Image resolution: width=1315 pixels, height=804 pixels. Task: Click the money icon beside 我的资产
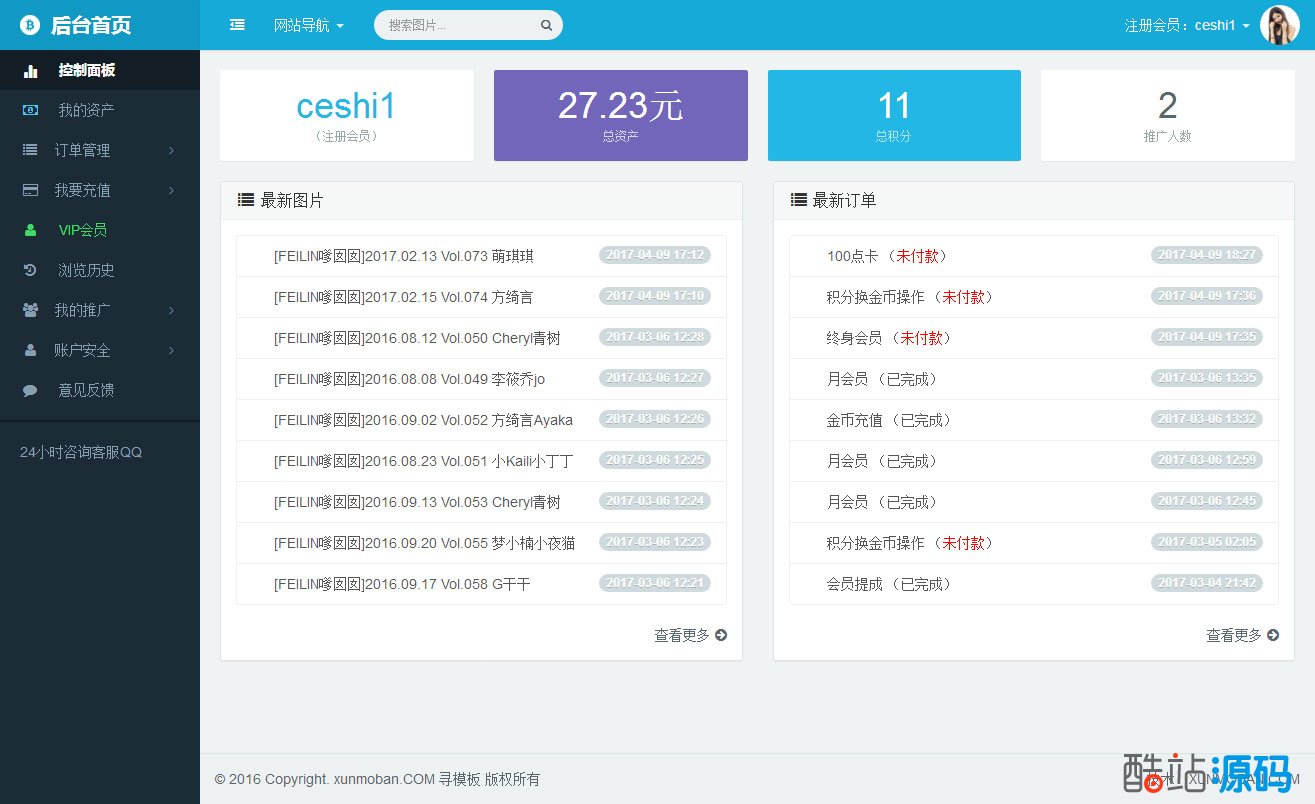pos(31,110)
